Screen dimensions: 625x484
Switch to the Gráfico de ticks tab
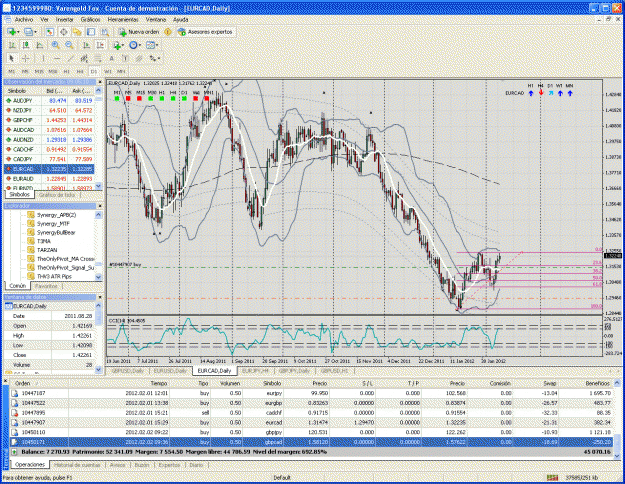coord(57,195)
